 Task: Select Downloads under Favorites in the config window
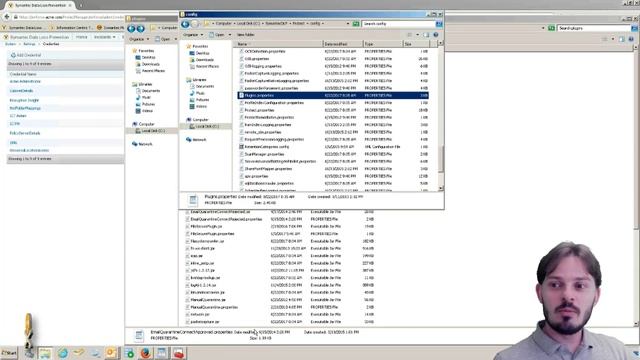pos(204,60)
